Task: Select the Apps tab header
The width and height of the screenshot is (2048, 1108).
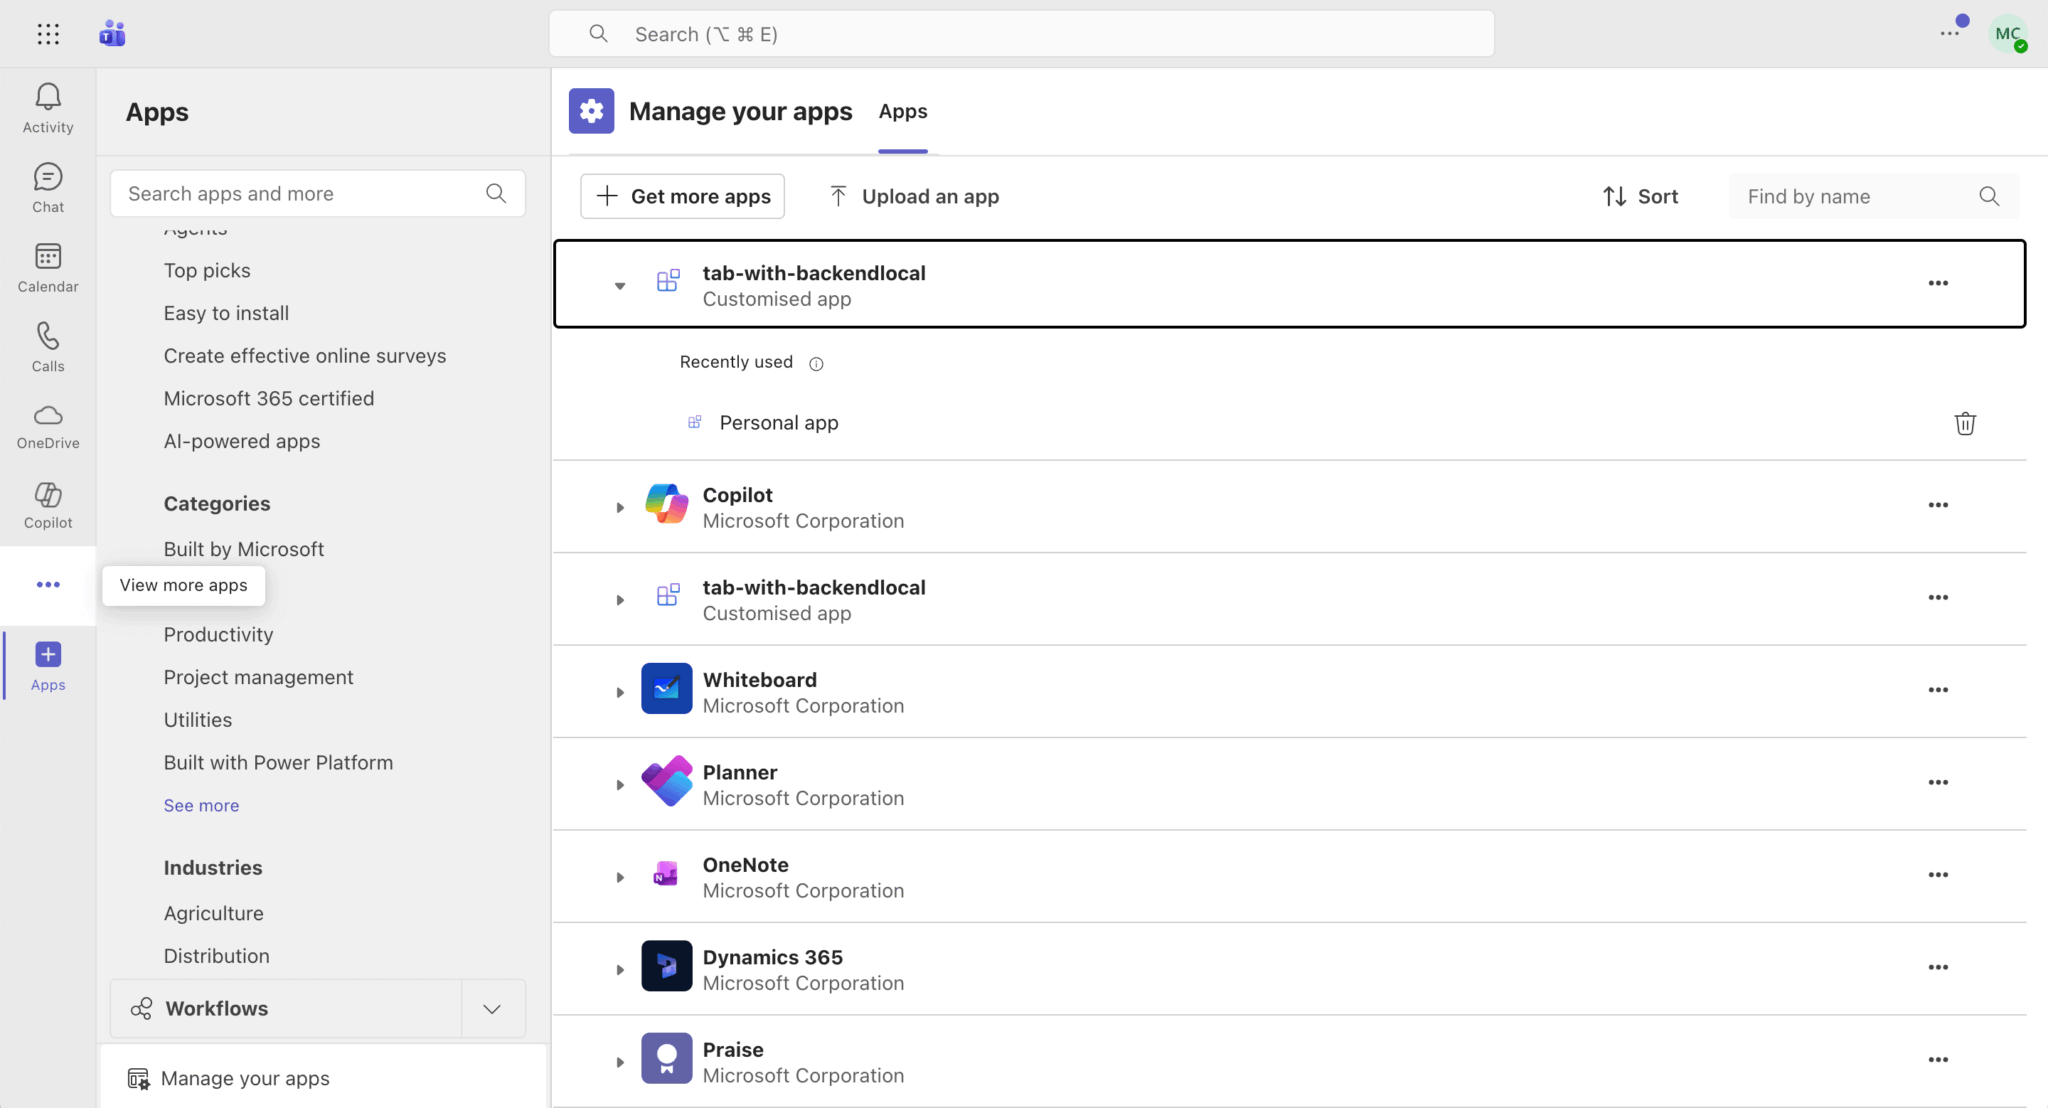Action: pyautogui.click(x=902, y=112)
